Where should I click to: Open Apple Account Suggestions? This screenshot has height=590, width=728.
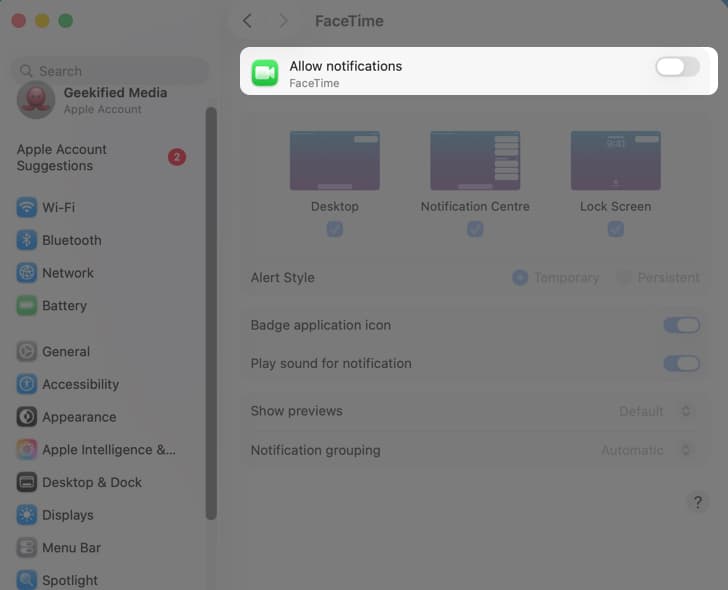[102, 157]
